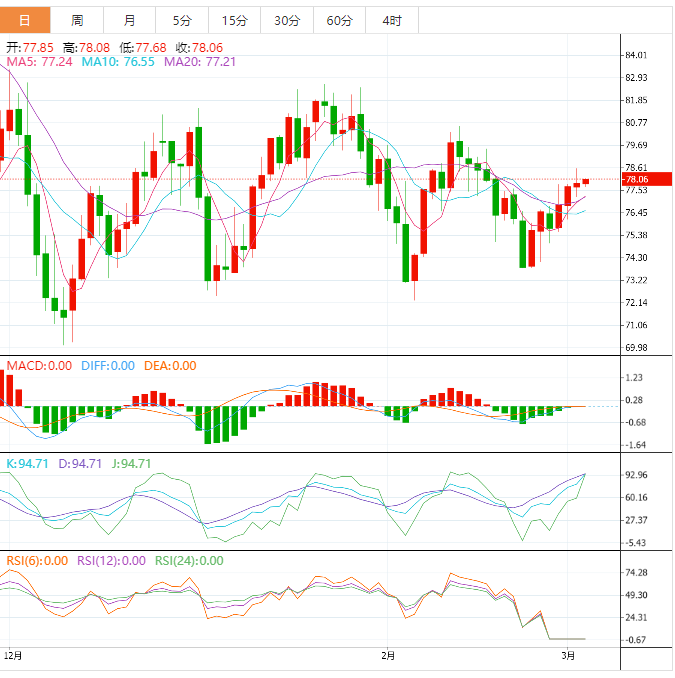Select the 60分 timeframe tab

pos(339,20)
